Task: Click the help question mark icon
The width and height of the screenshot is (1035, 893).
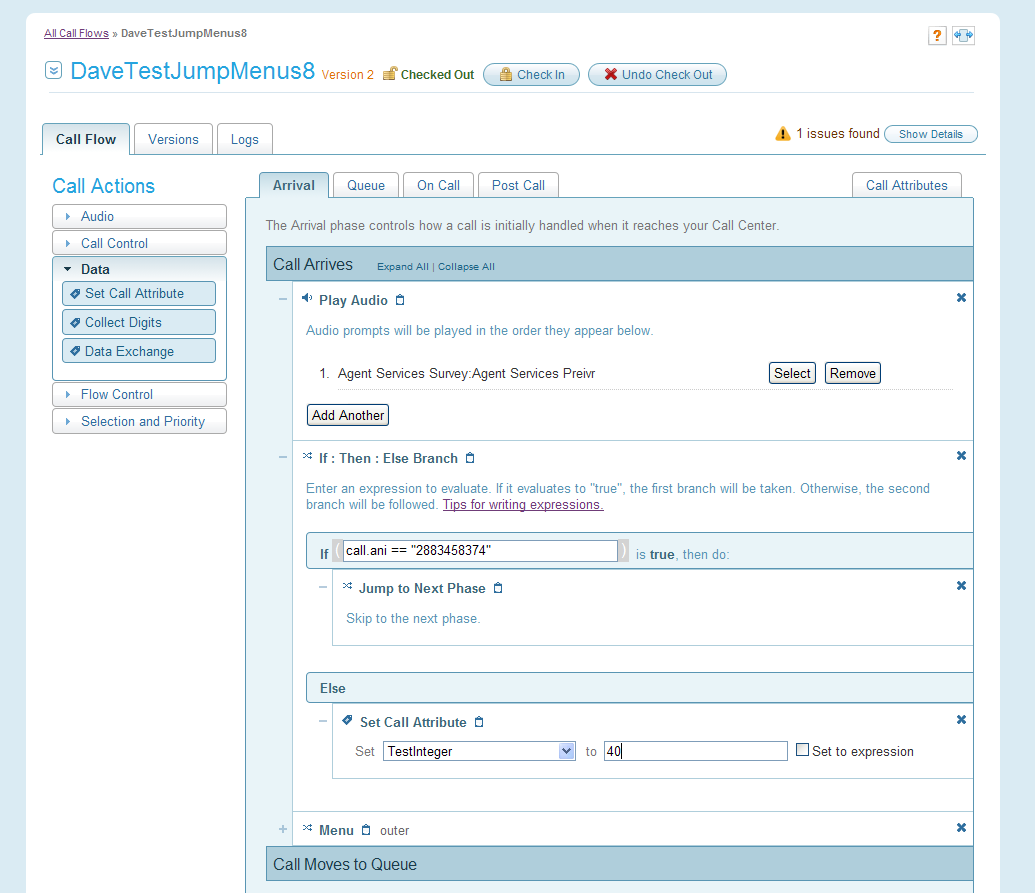Action: [x=937, y=36]
